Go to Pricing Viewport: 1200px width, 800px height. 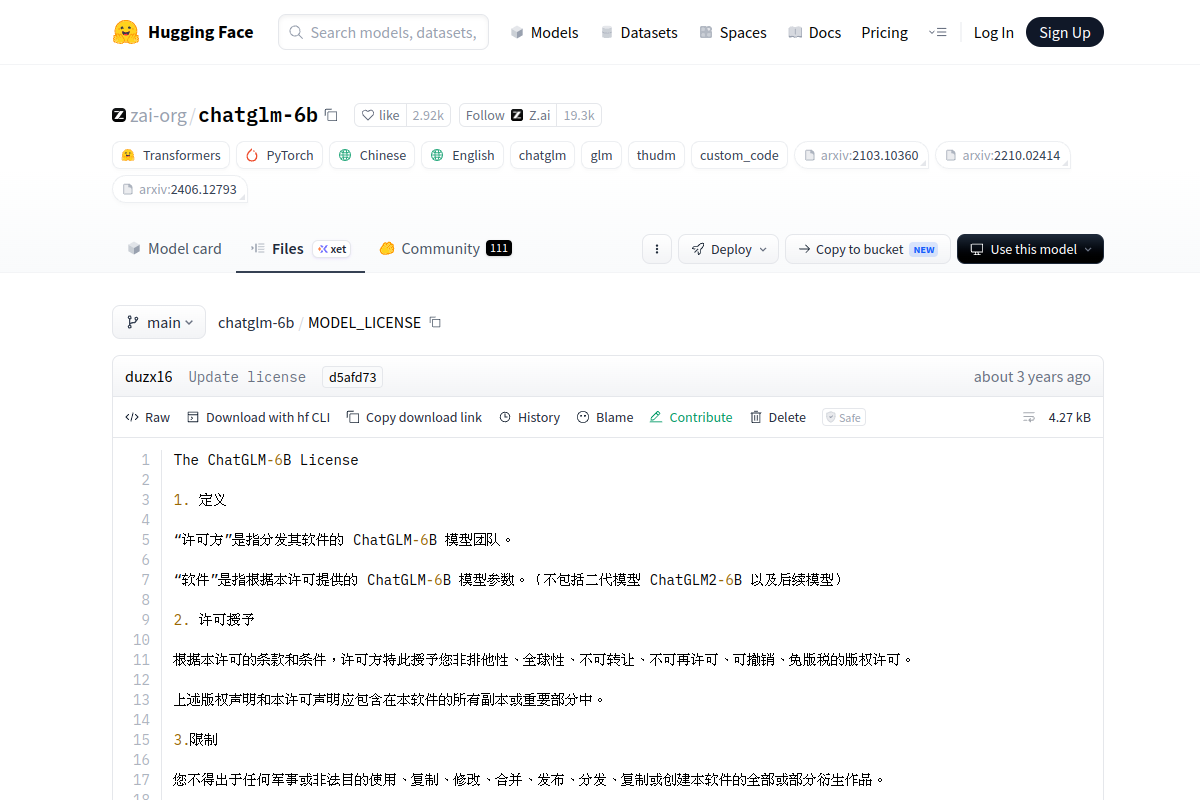pos(884,32)
